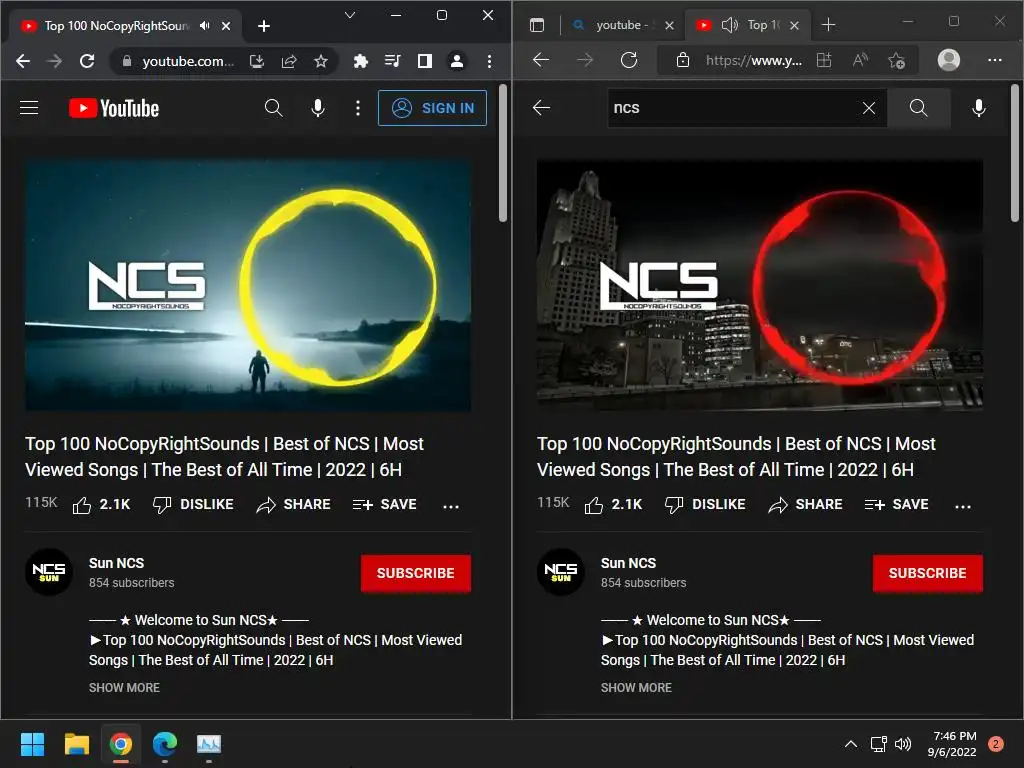Viewport: 1024px width, 768px height.
Task: Open Edge settings and more menu
Action: 995,60
